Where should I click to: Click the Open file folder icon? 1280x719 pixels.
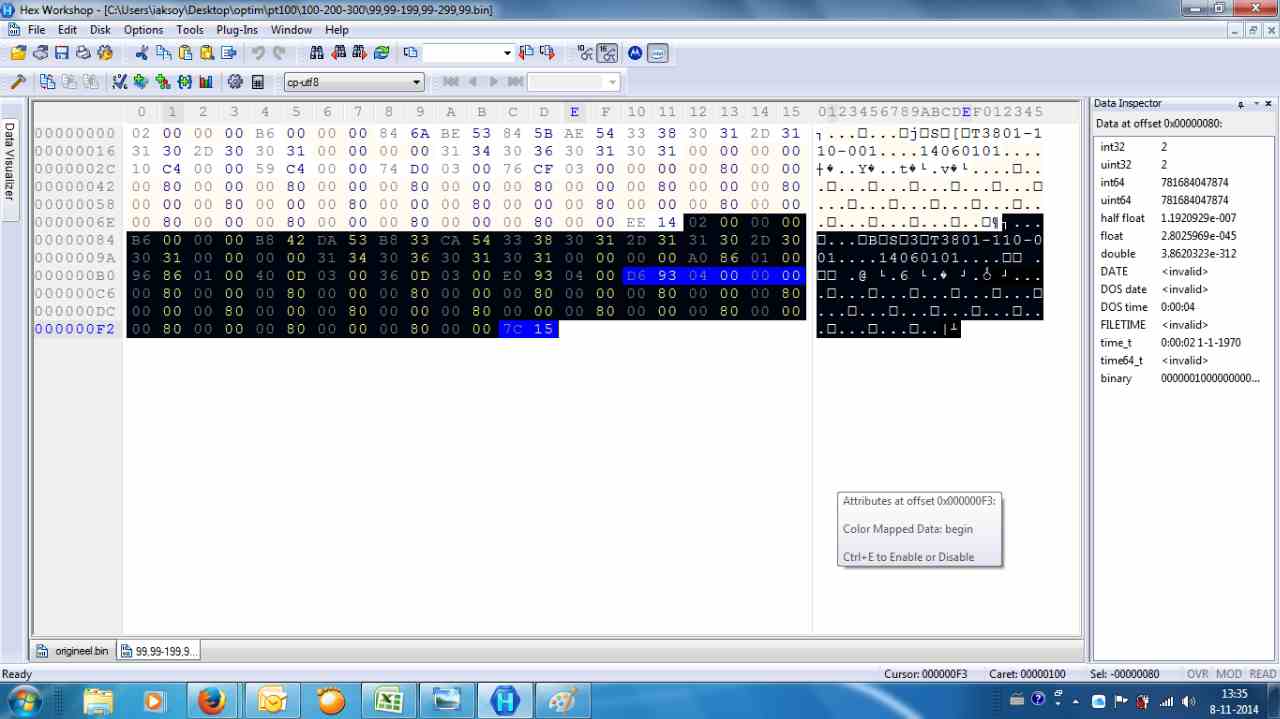click(18, 53)
